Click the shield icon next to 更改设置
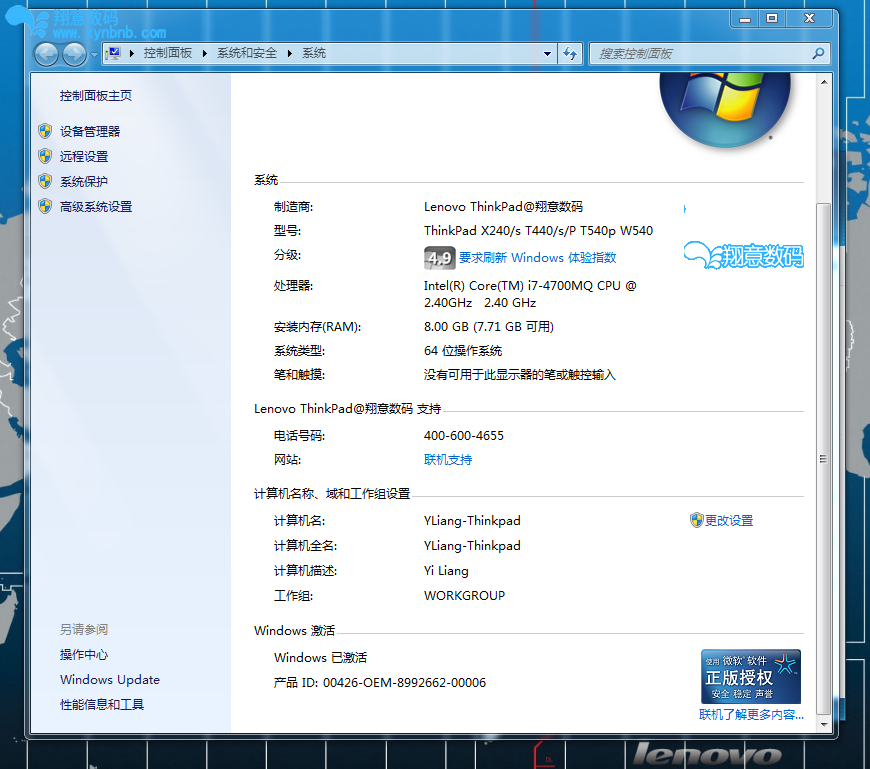The height and width of the screenshot is (769, 870). [696, 520]
